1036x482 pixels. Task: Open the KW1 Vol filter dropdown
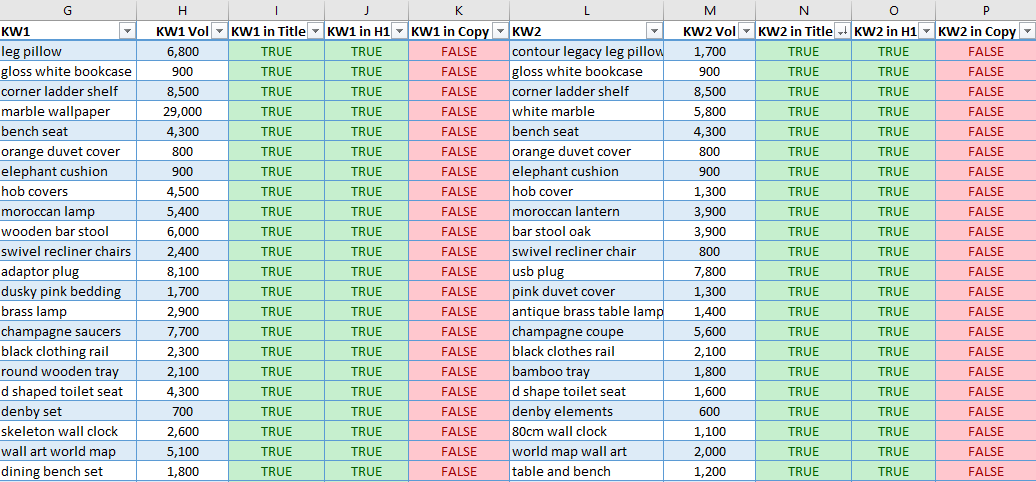tap(218, 31)
